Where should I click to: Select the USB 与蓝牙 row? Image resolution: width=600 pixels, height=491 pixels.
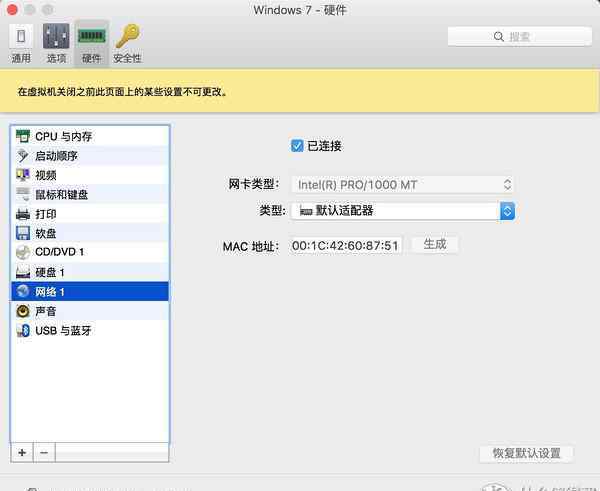tap(90, 331)
